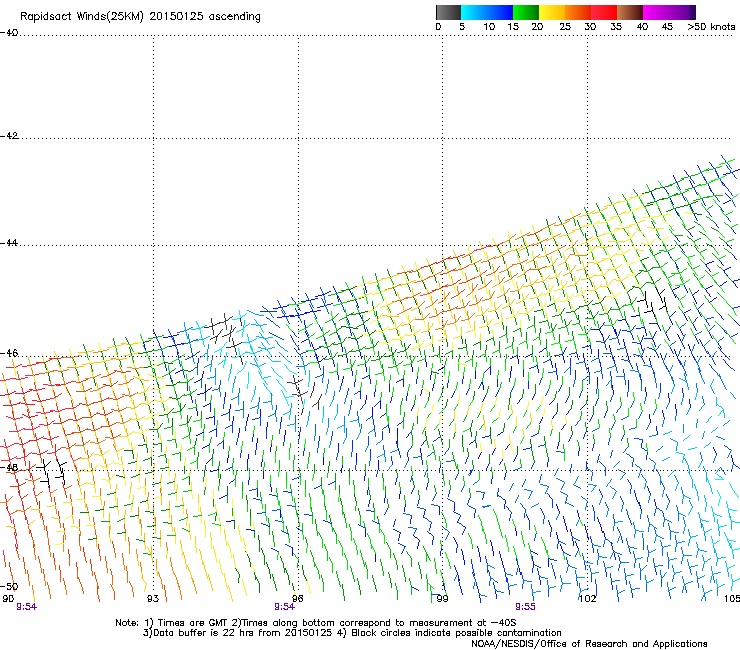Click the '20' legend scale label
This screenshot has width=740, height=650.
(537, 27)
